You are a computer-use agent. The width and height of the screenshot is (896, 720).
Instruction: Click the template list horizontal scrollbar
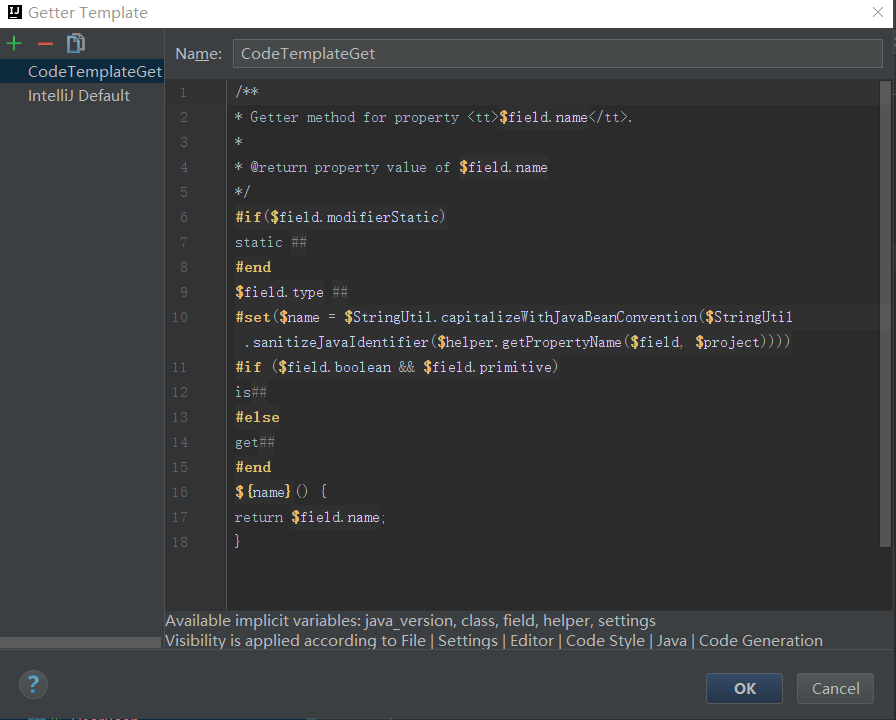click(80, 643)
